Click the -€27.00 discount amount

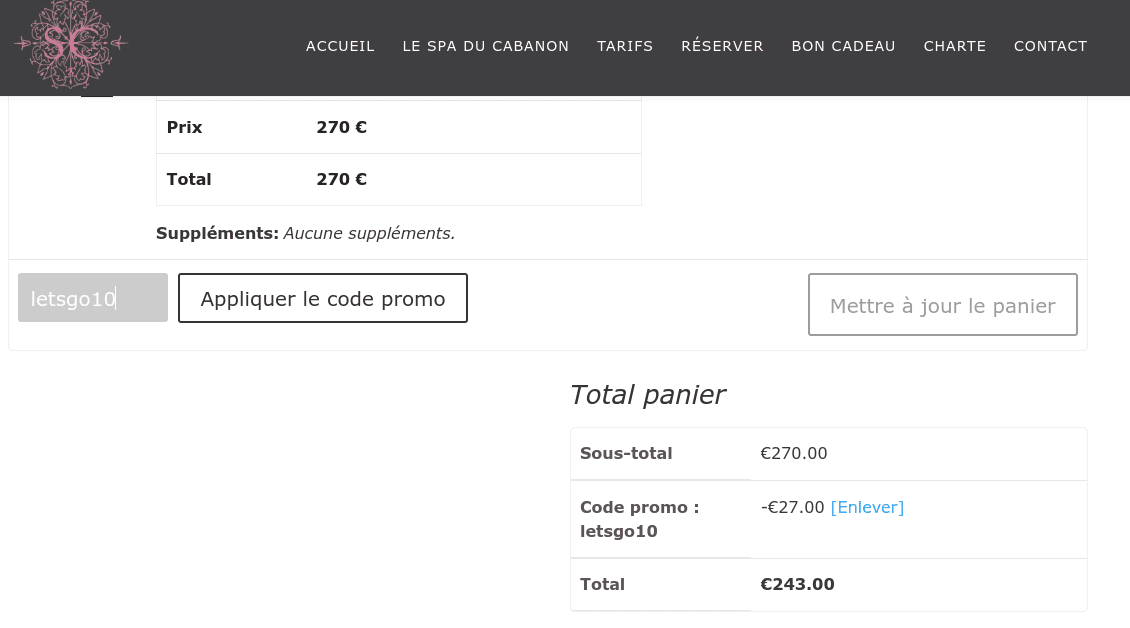tap(792, 508)
